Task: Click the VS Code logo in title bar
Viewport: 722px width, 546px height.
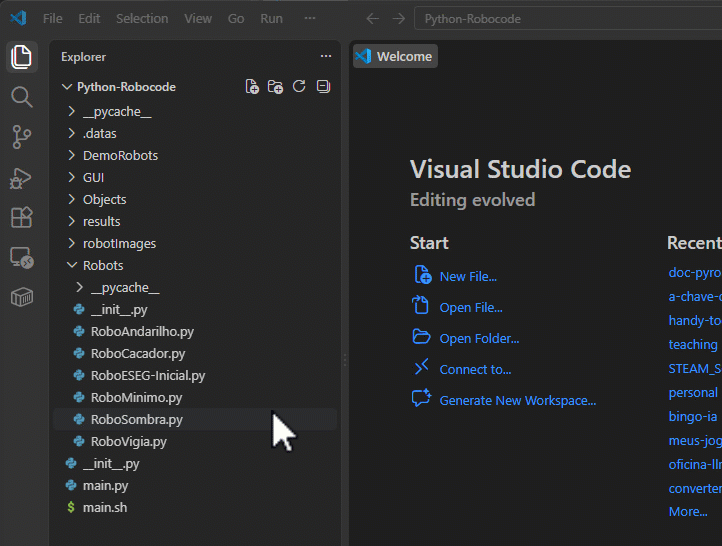Action: (18, 18)
